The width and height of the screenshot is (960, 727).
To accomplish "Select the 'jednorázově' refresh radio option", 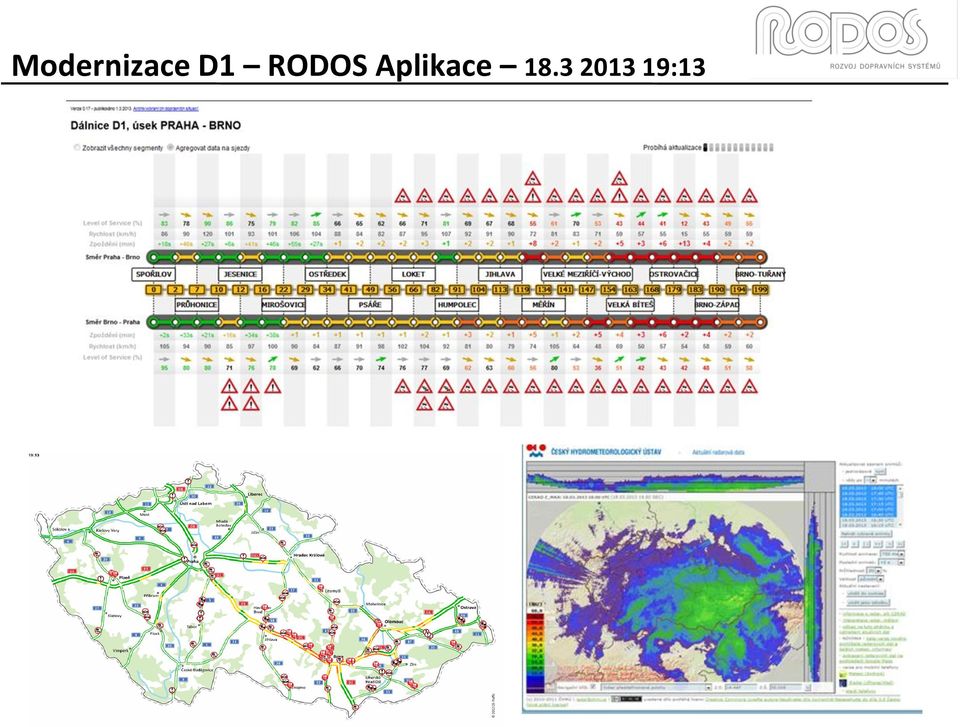I will tap(843, 472).
